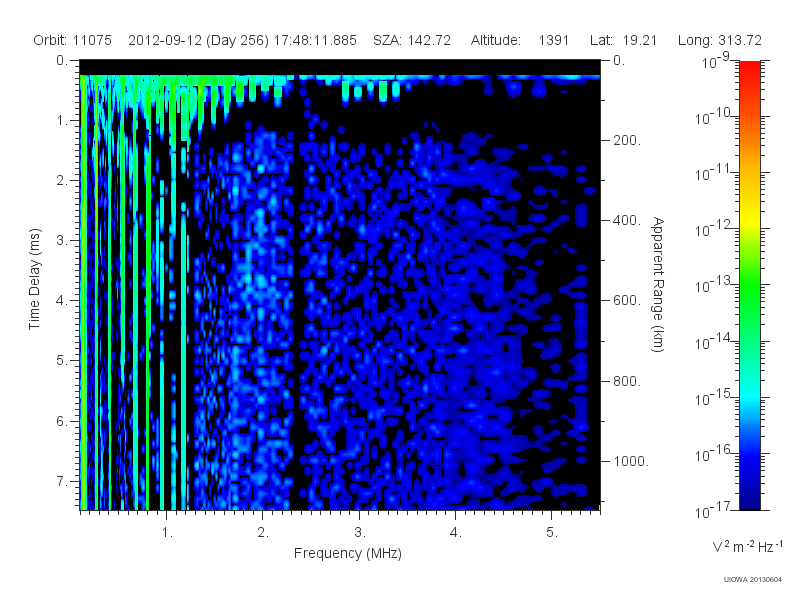The width and height of the screenshot is (800, 600).
Task: Click the color bar units label 'V² m⁻² Hz⁻¹'
Action: click(x=747, y=546)
